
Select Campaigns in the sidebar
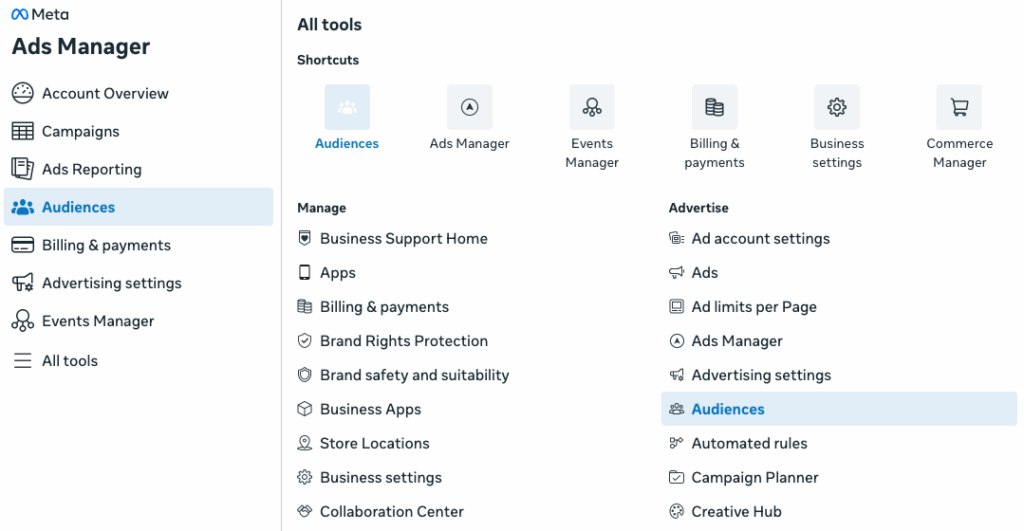(x=138, y=131)
